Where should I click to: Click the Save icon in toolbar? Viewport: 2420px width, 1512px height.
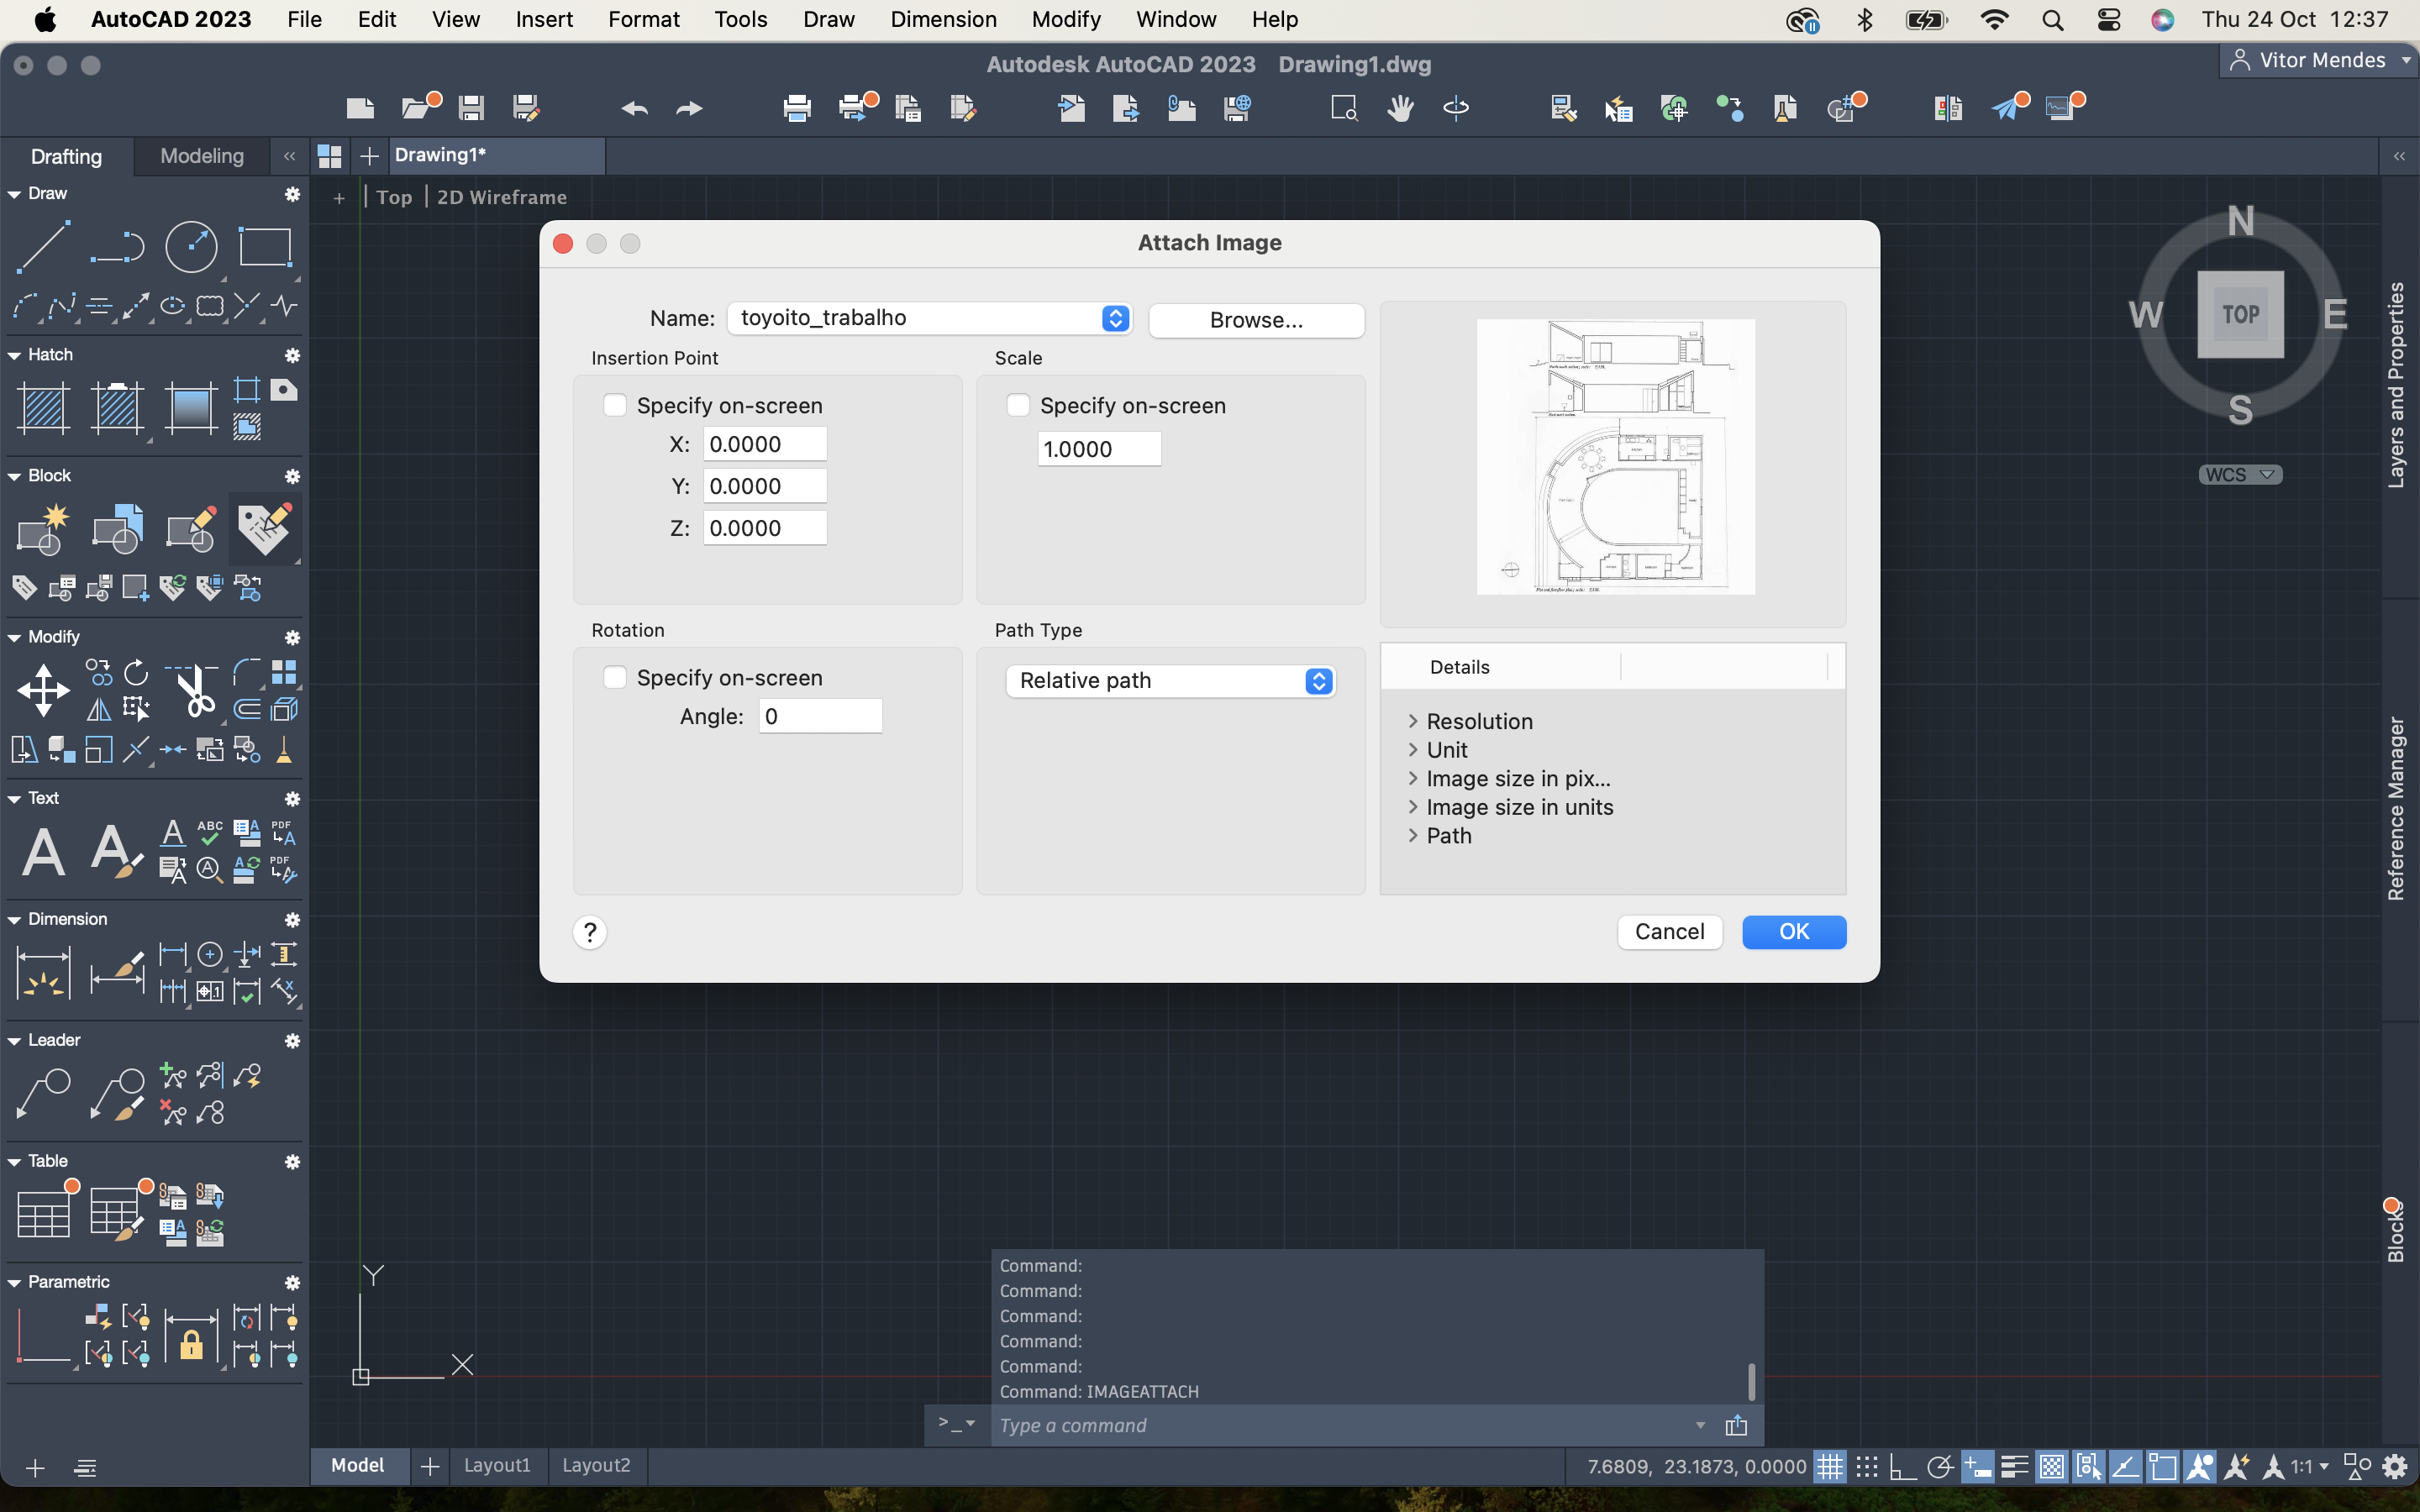[471, 108]
